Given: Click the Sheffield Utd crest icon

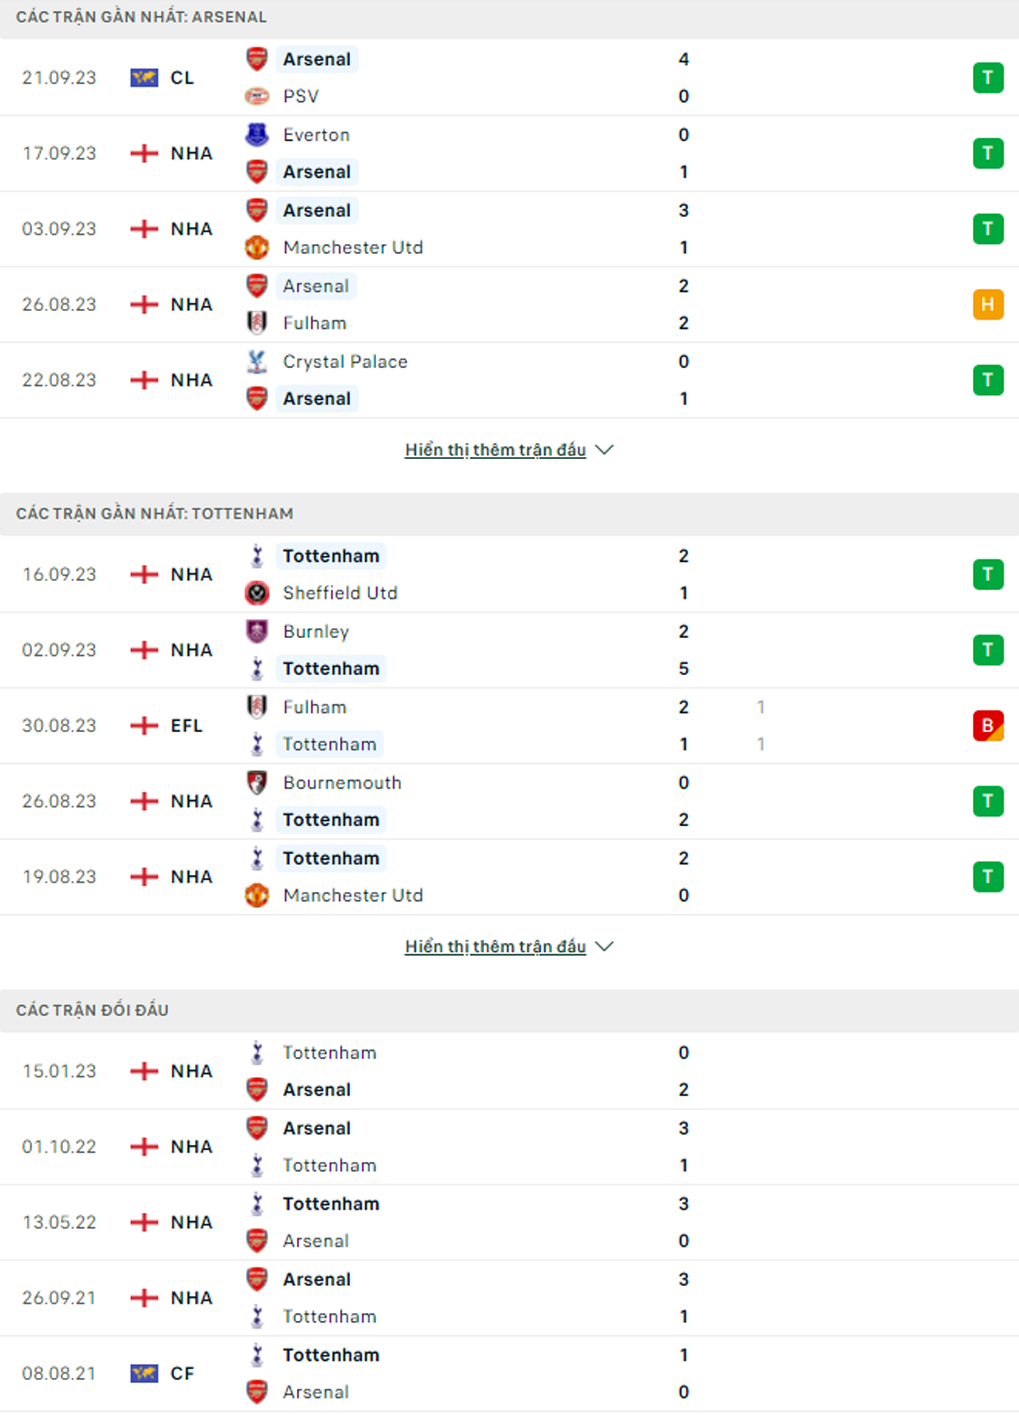Looking at the screenshot, I should 257,593.
